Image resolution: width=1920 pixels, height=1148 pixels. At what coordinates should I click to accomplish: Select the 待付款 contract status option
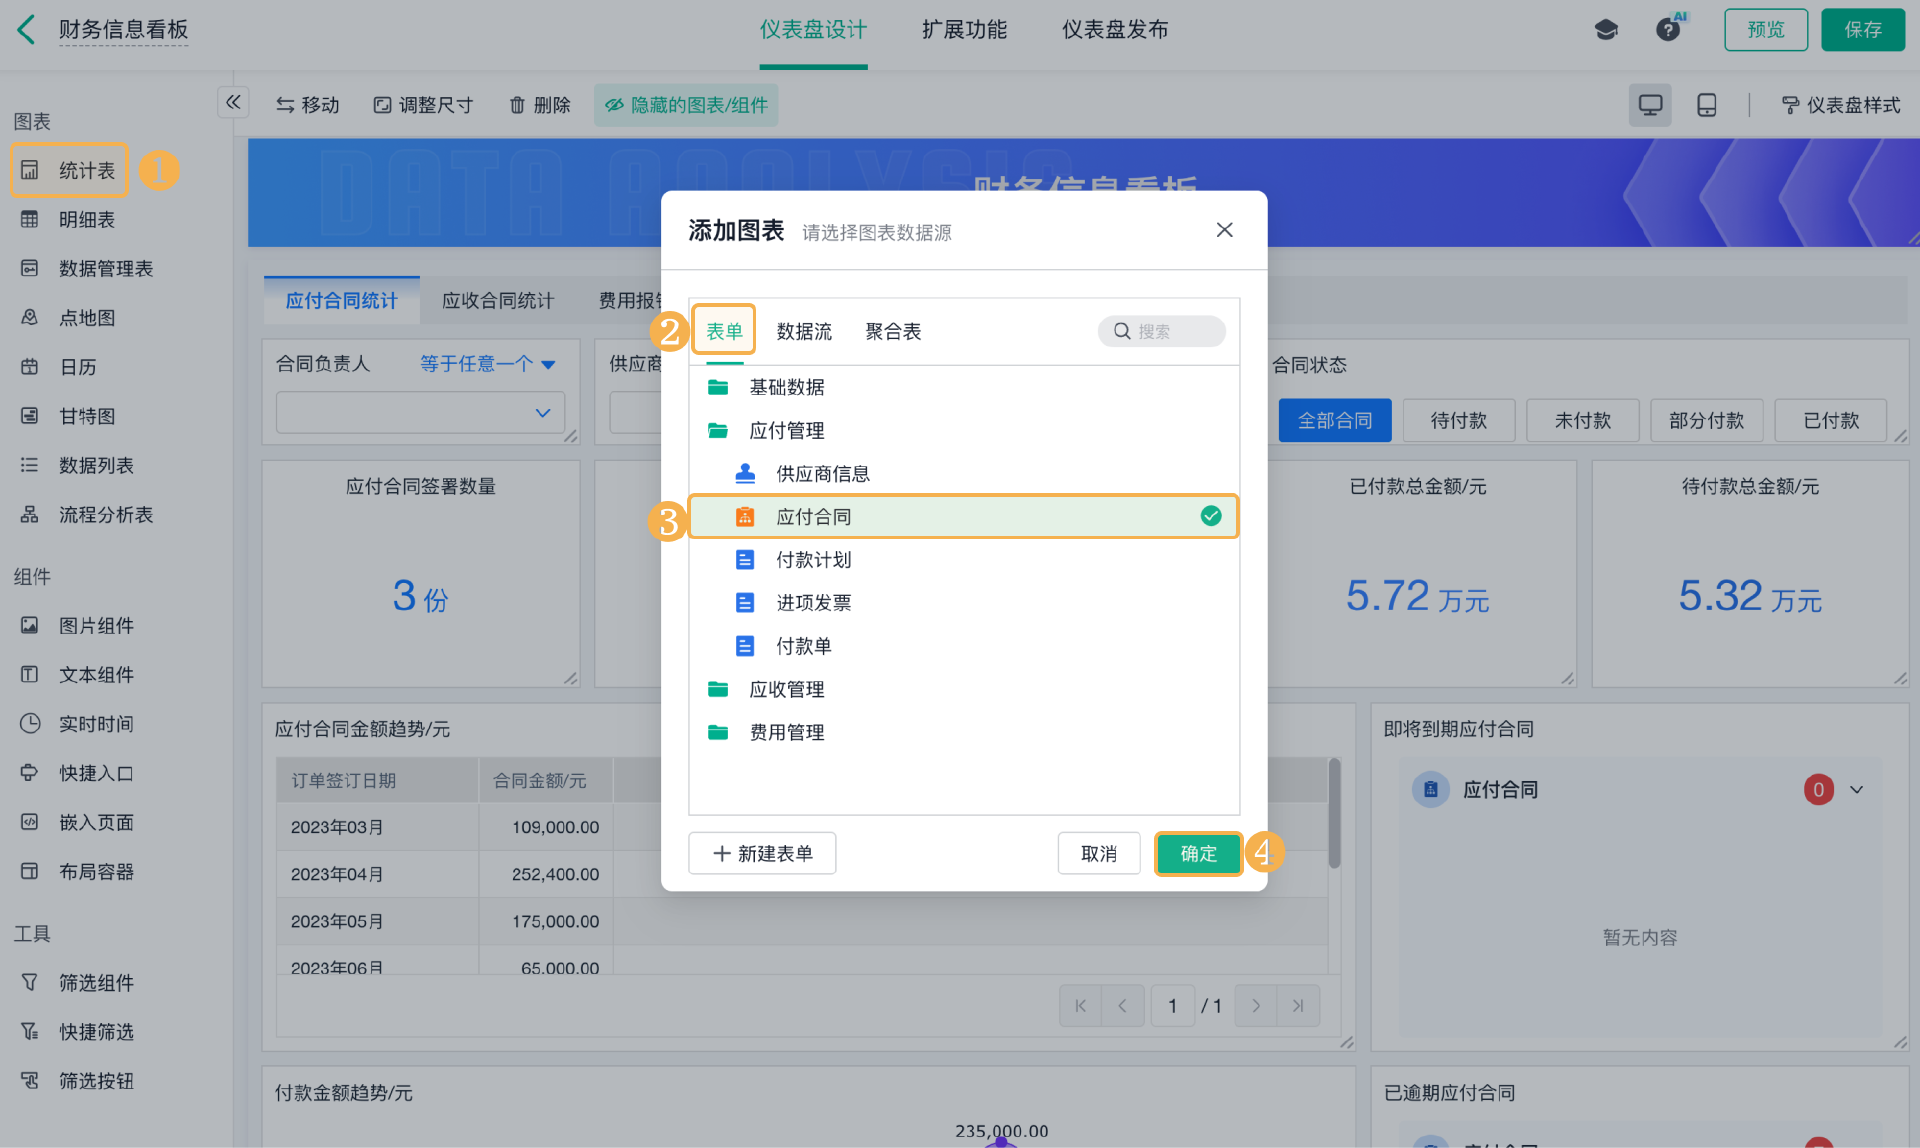click(x=1458, y=421)
